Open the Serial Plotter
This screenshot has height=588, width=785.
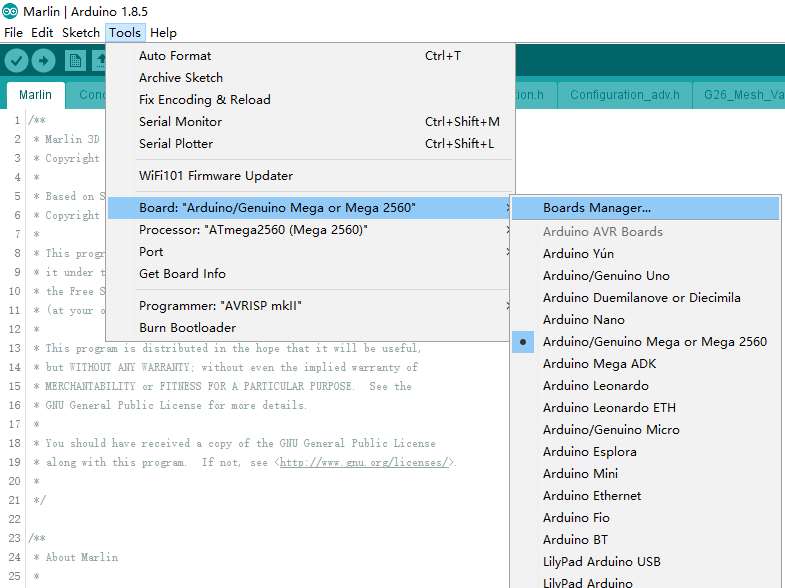(310, 144)
